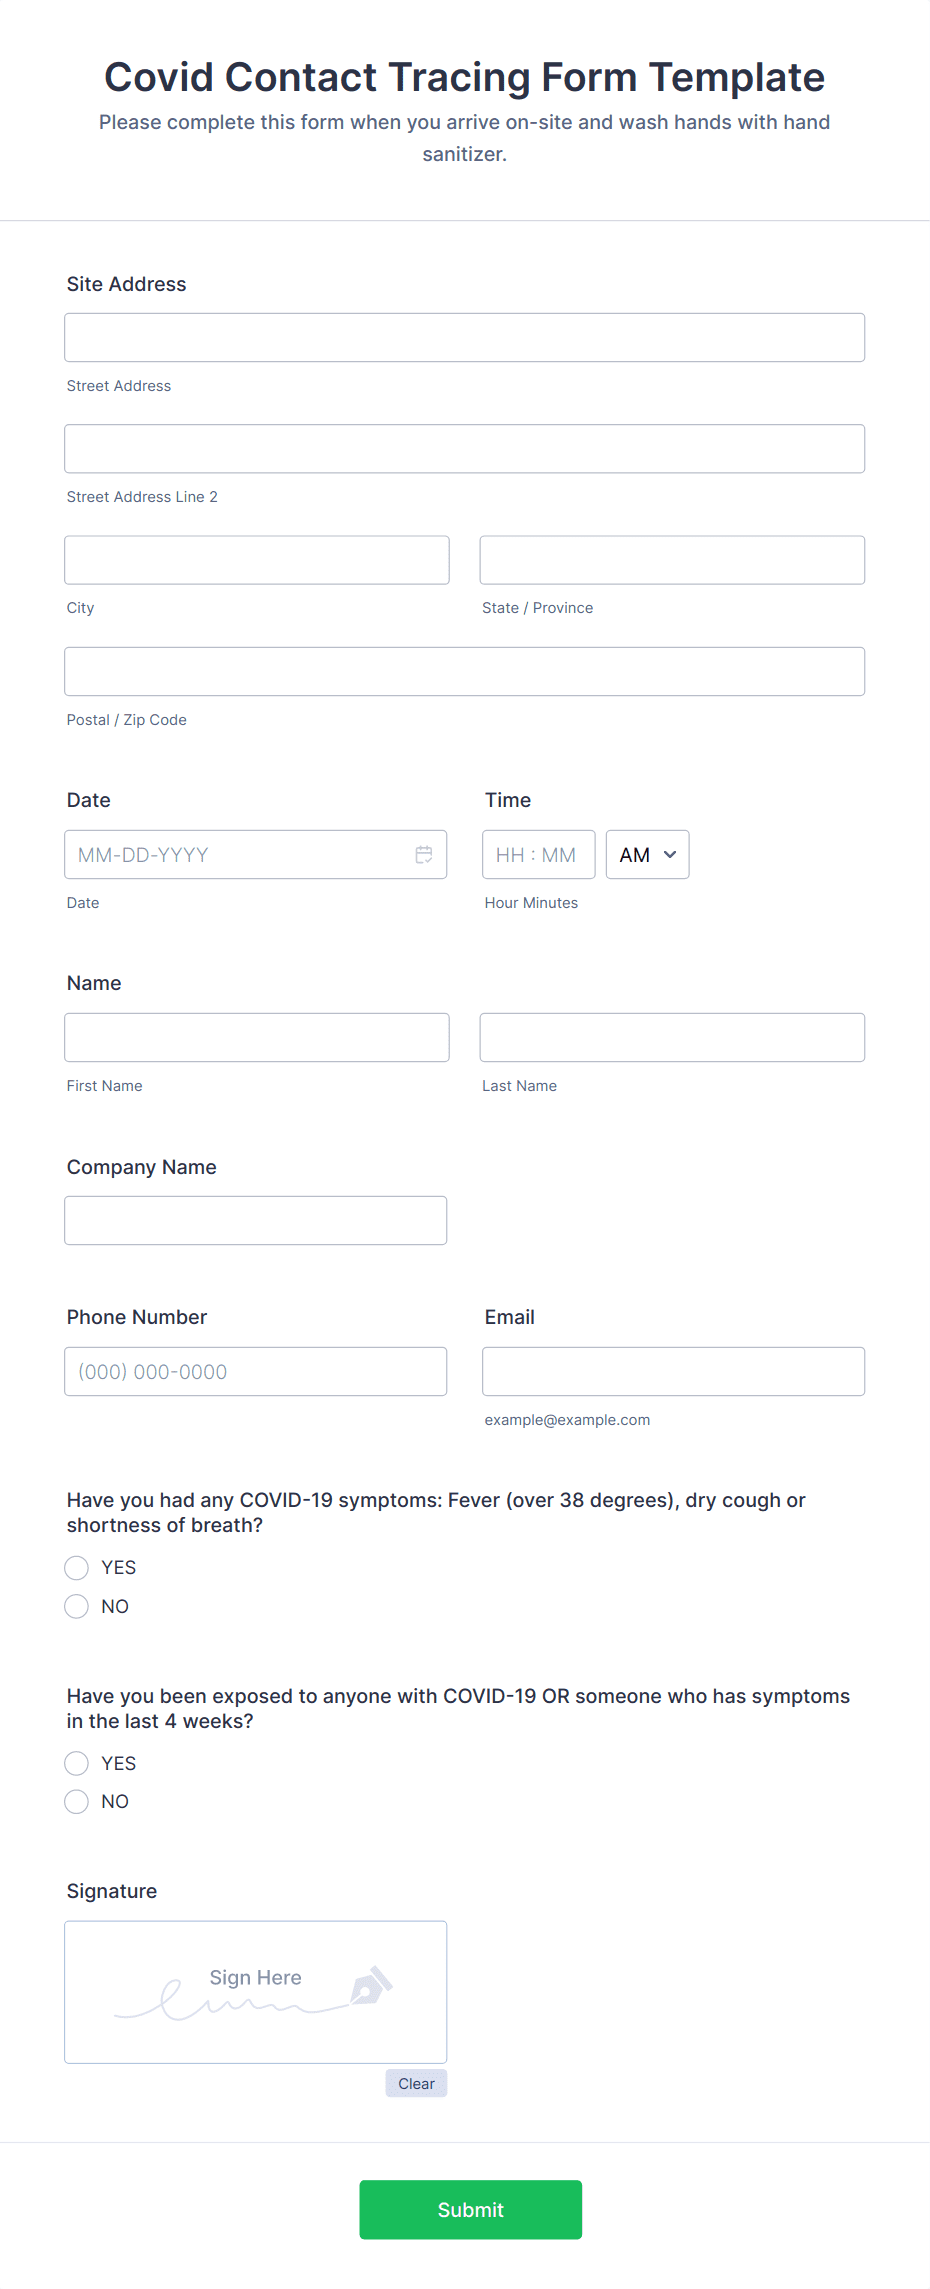
Task: Click the State / Province field
Action: coord(672,560)
